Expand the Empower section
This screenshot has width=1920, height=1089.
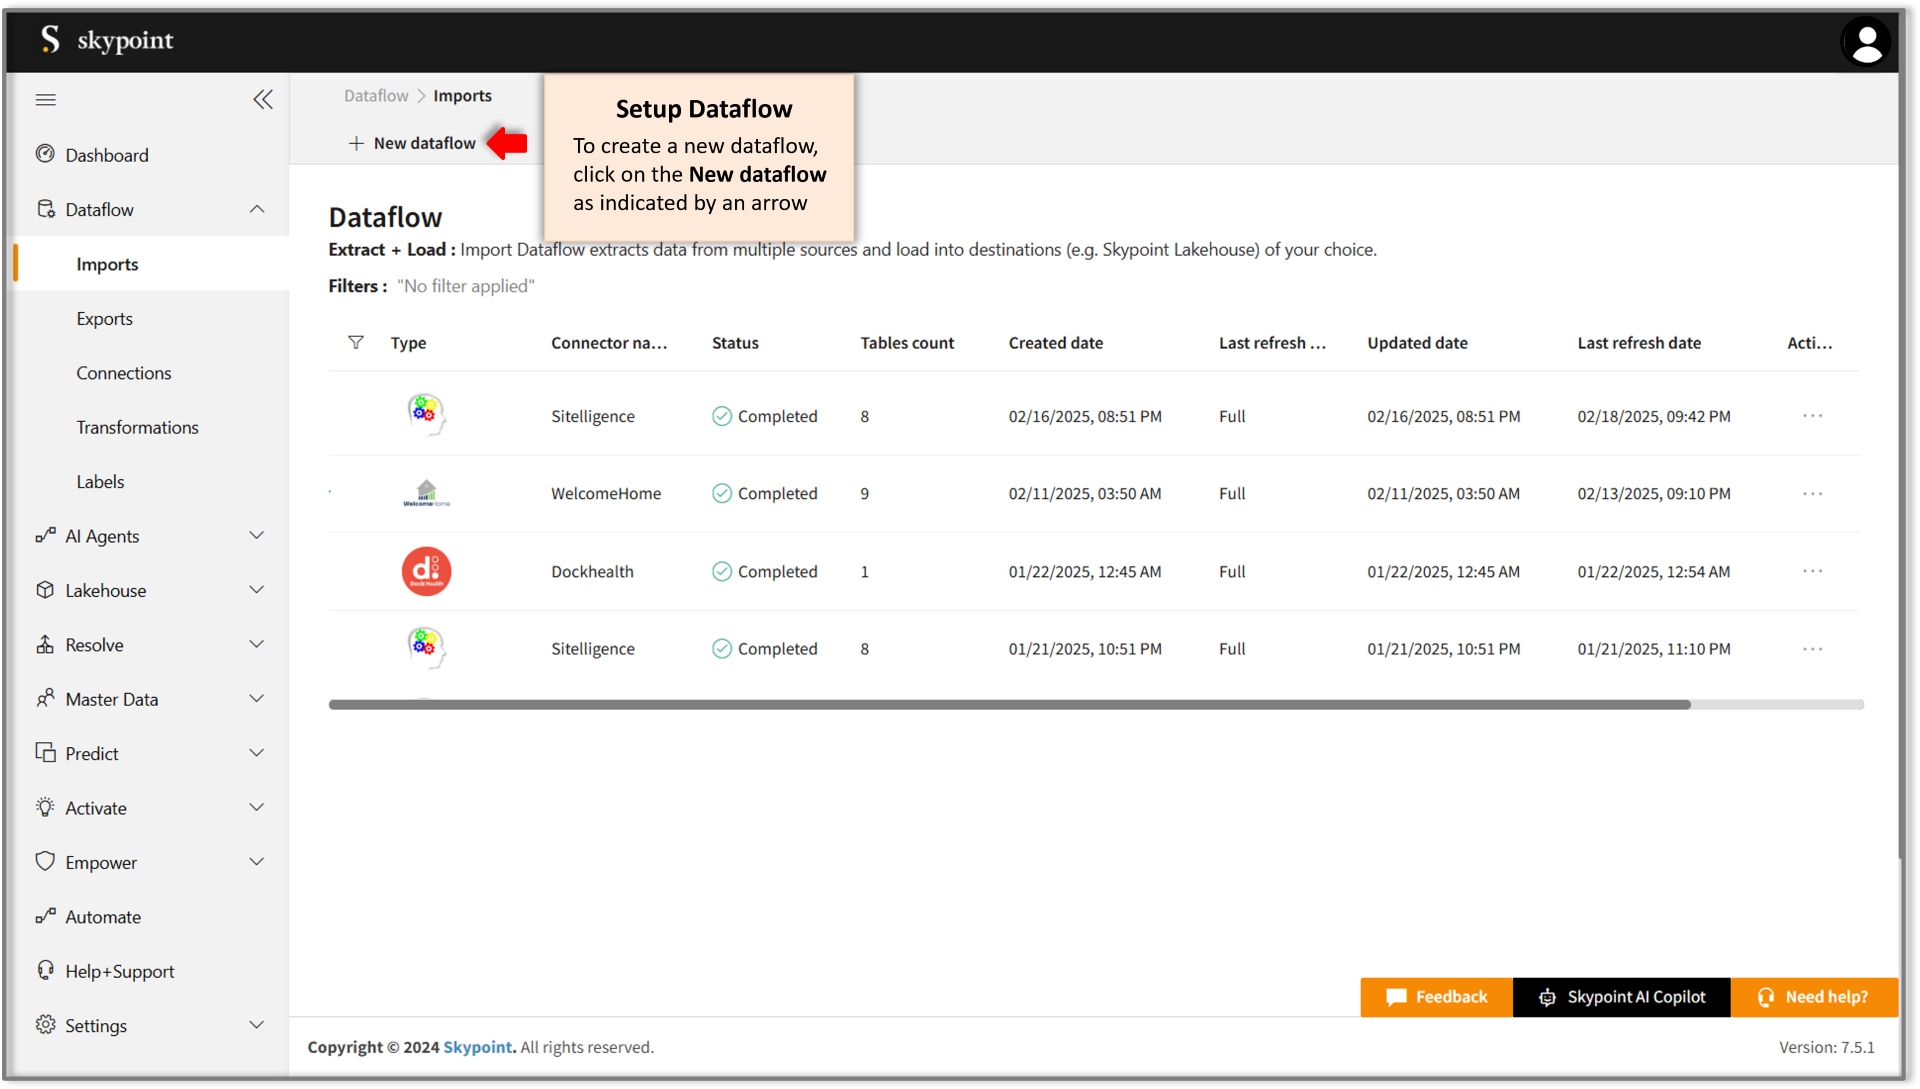click(257, 861)
